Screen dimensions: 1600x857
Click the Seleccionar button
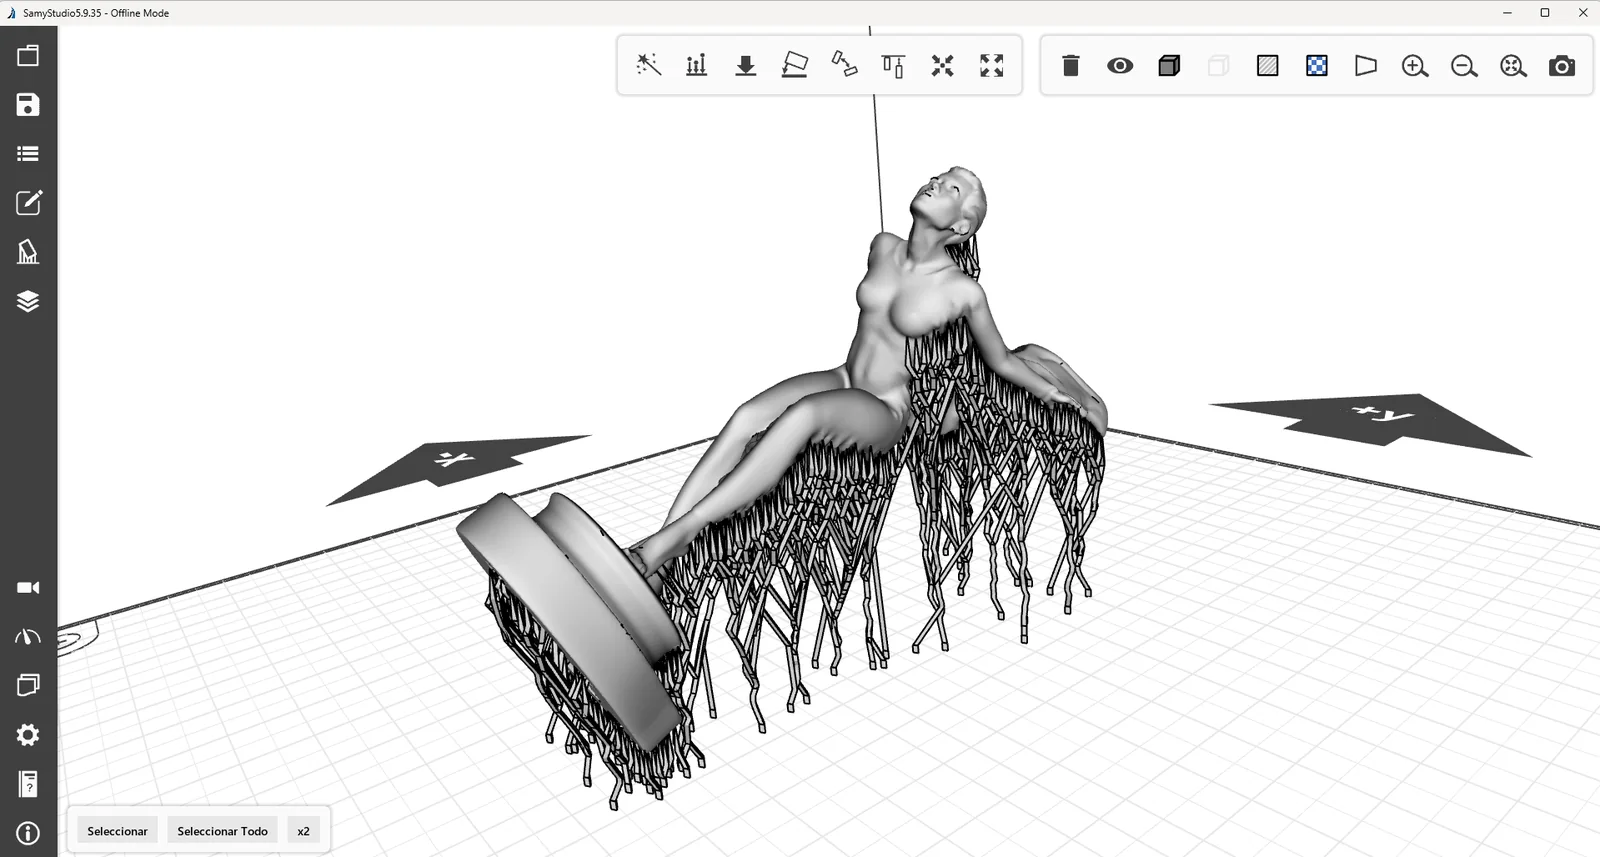(117, 831)
